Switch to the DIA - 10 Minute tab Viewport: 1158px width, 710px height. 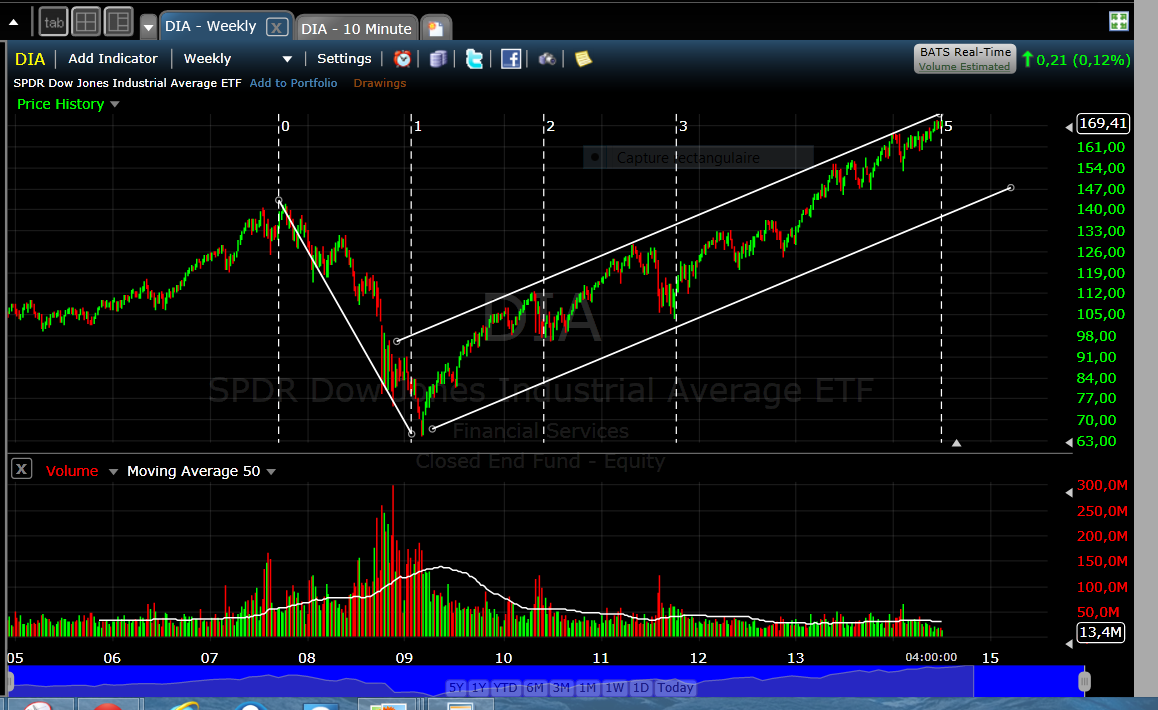tap(356, 29)
